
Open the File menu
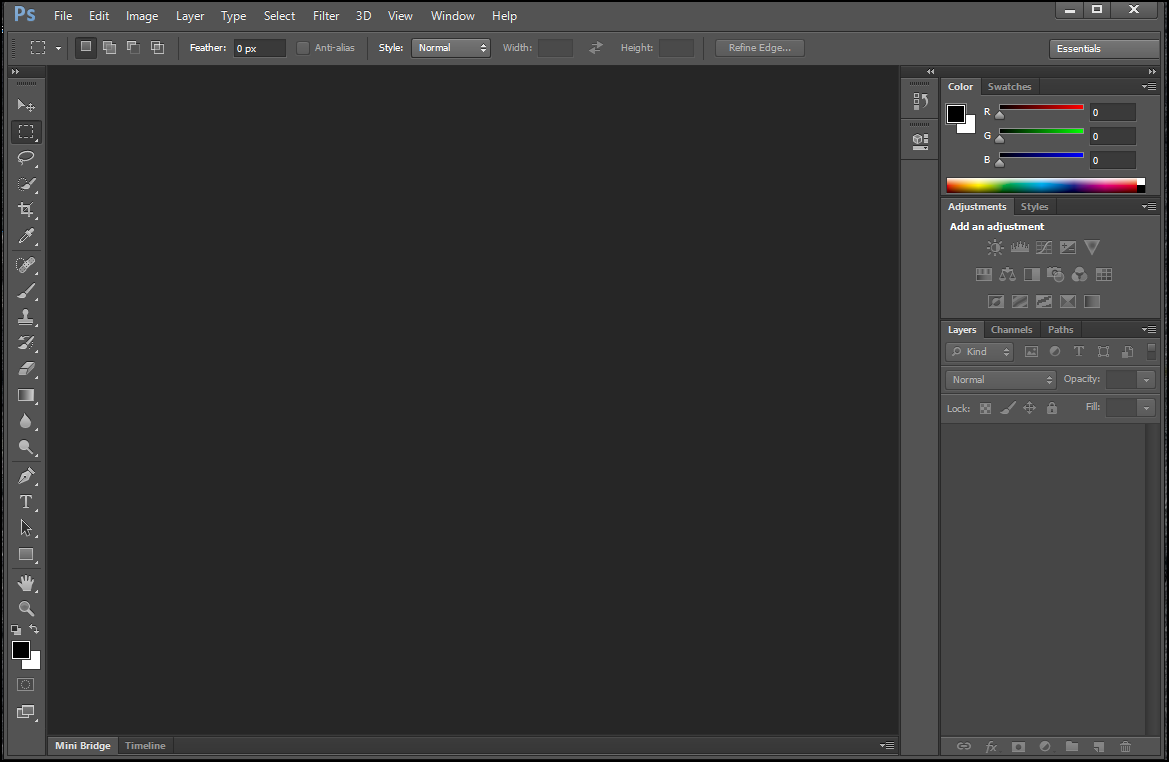(63, 16)
